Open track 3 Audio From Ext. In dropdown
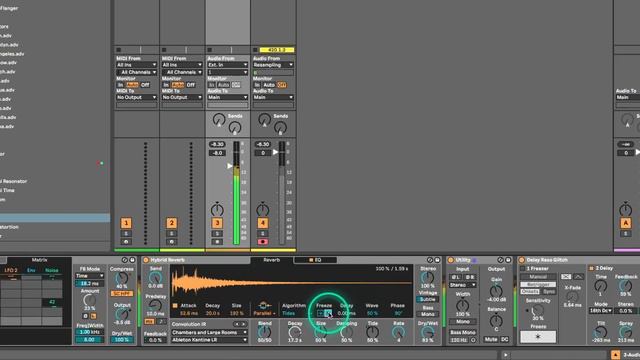 pyautogui.click(x=227, y=65)
